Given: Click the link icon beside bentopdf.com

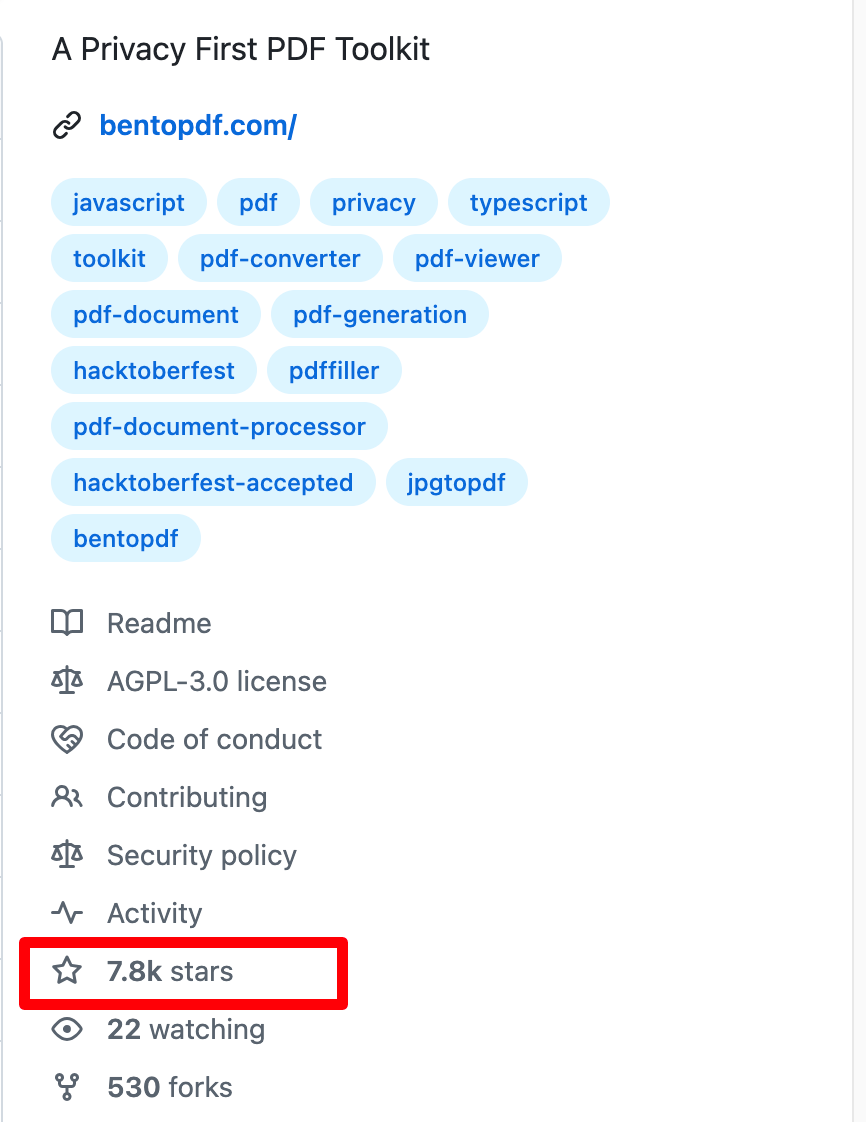Looking at the screenshot, I should (x=67, y=127).
